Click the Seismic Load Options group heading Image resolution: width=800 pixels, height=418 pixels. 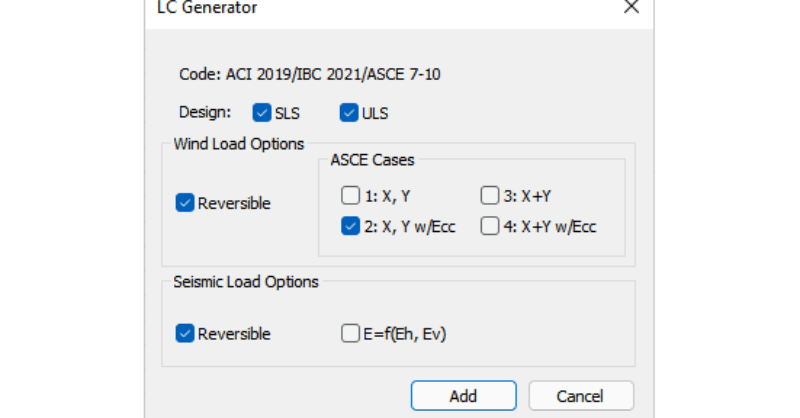tap(246, 282)
